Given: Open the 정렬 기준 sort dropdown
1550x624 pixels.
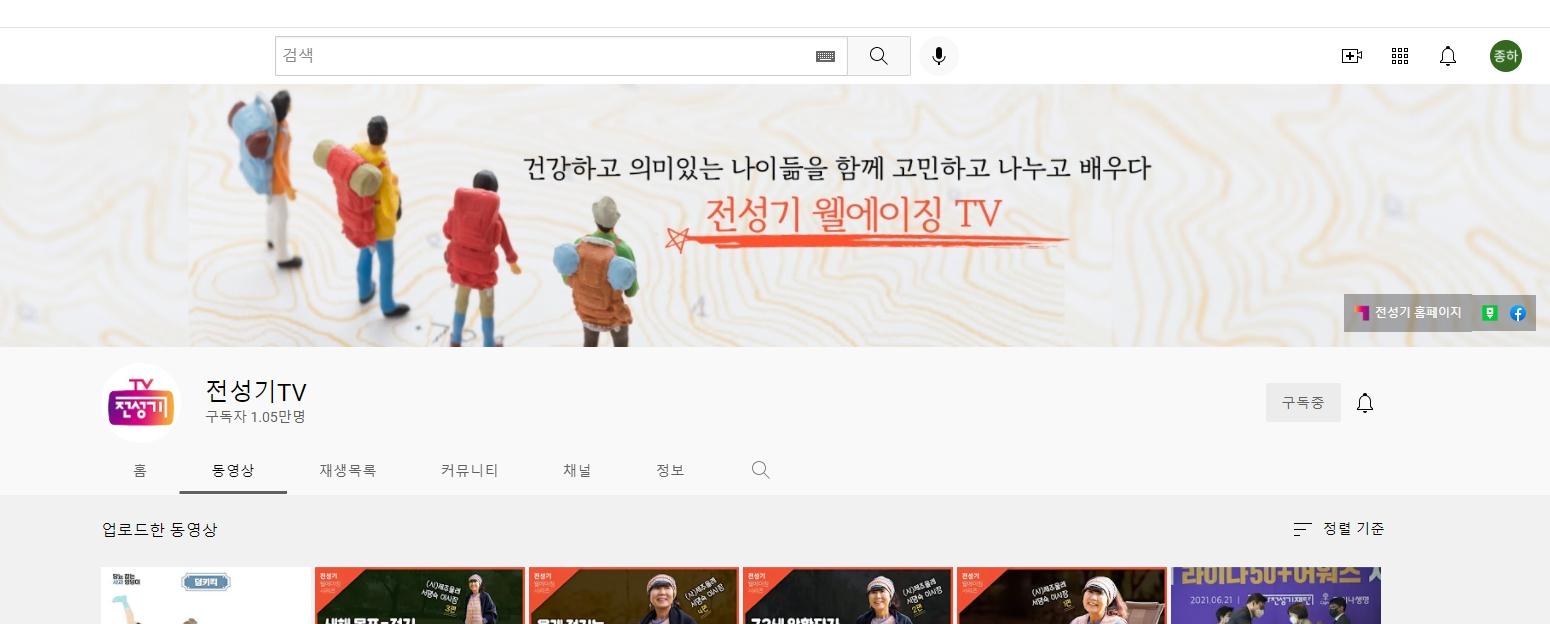Looking at the screenshot, I should 1339,529.
